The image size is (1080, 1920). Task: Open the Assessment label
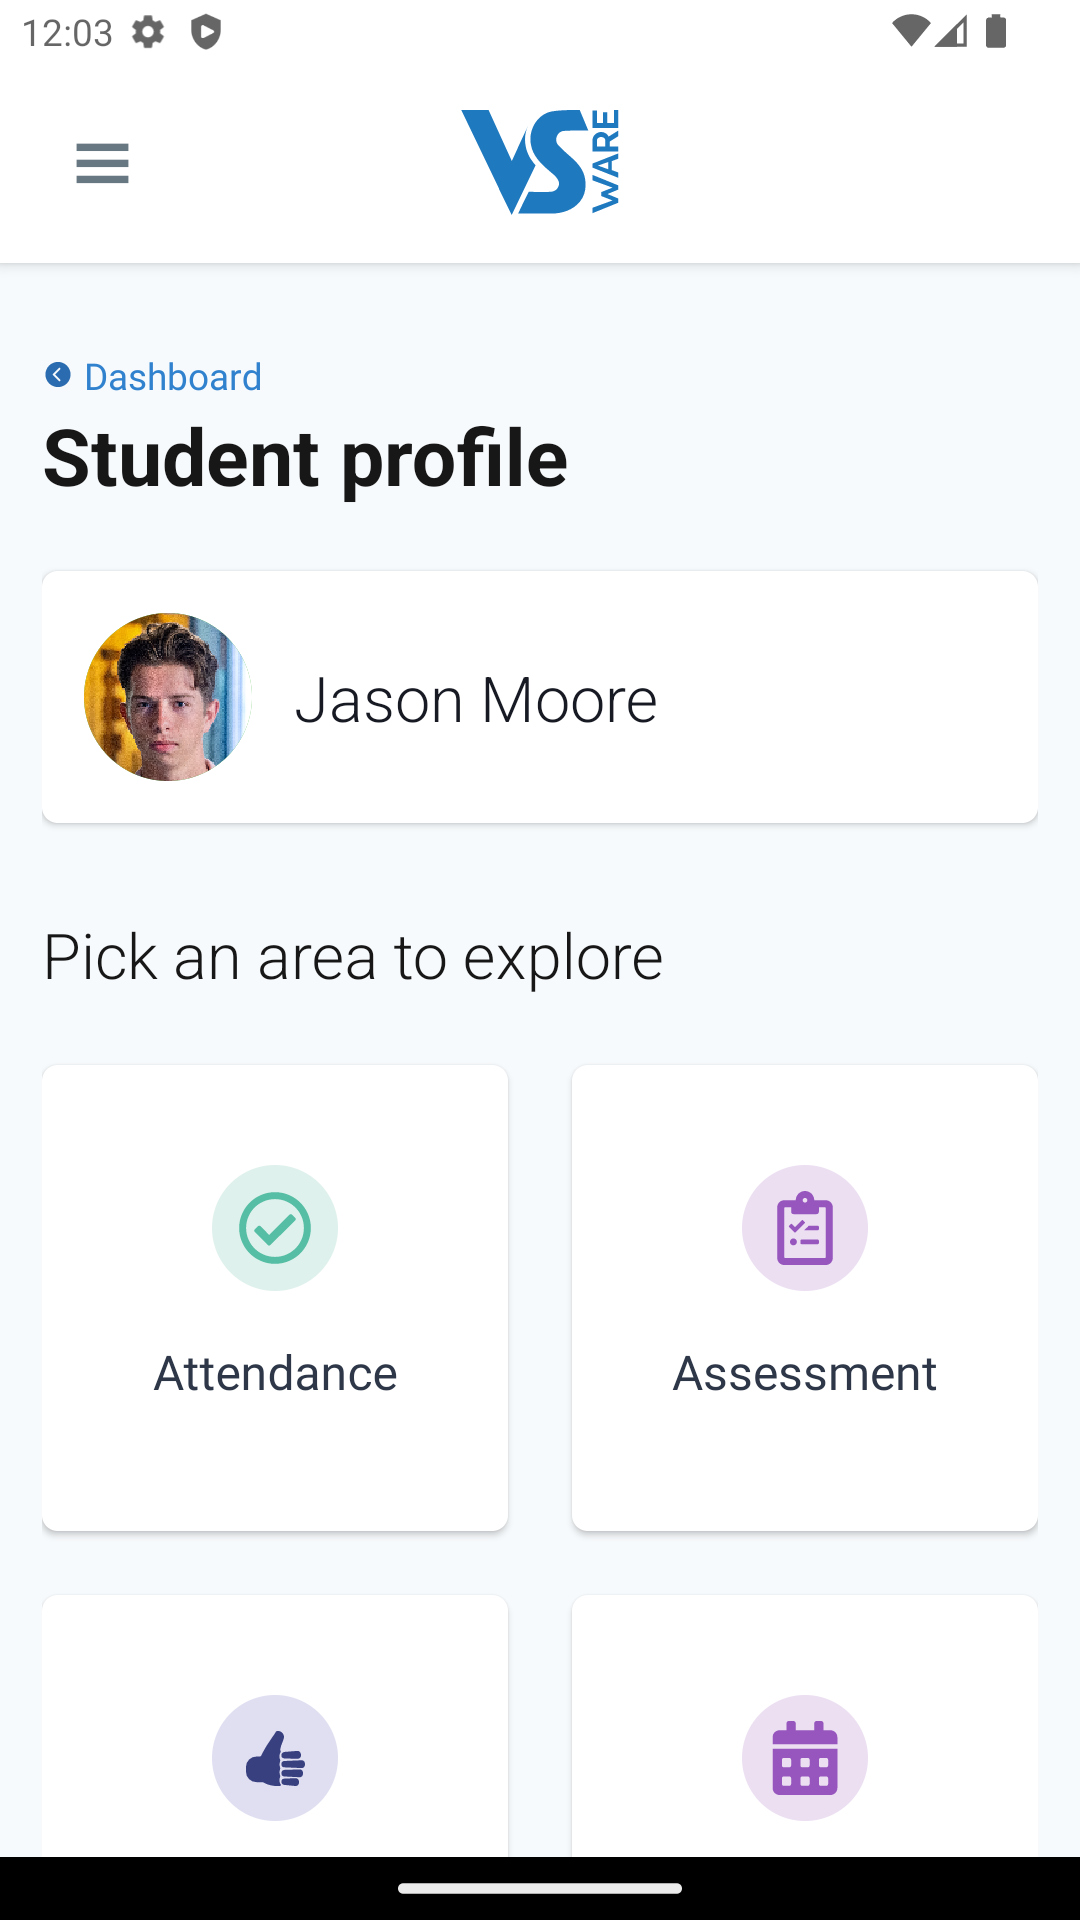pos(805,1373)
